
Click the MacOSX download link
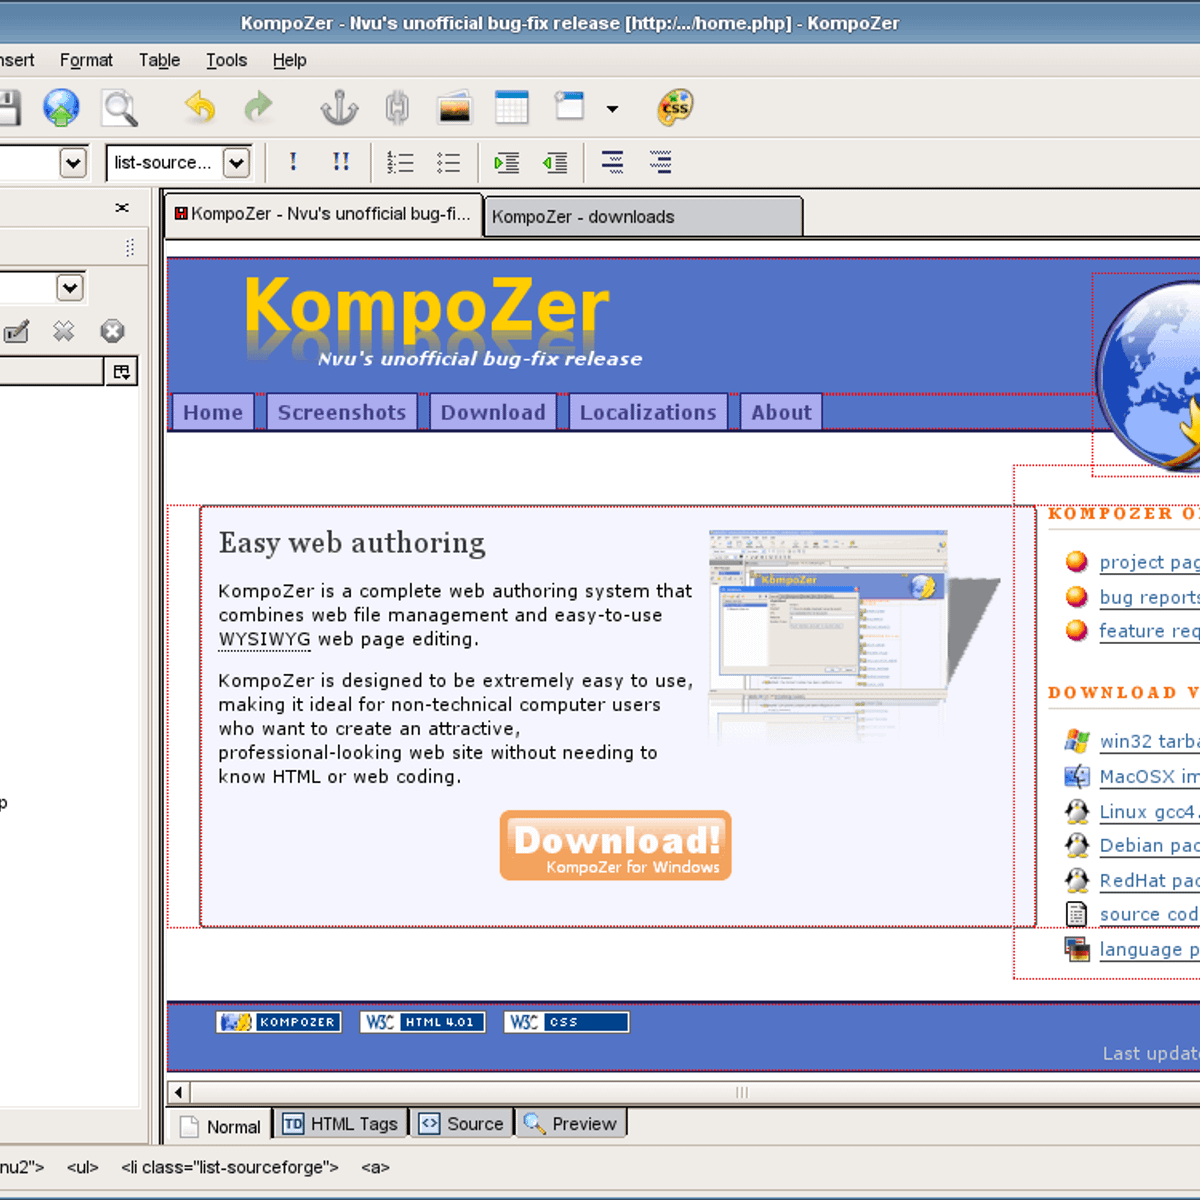coord(1149,776)
